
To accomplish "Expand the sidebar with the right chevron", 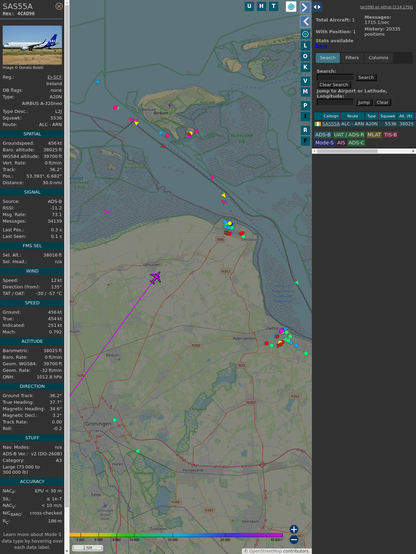I will point(305,7).
